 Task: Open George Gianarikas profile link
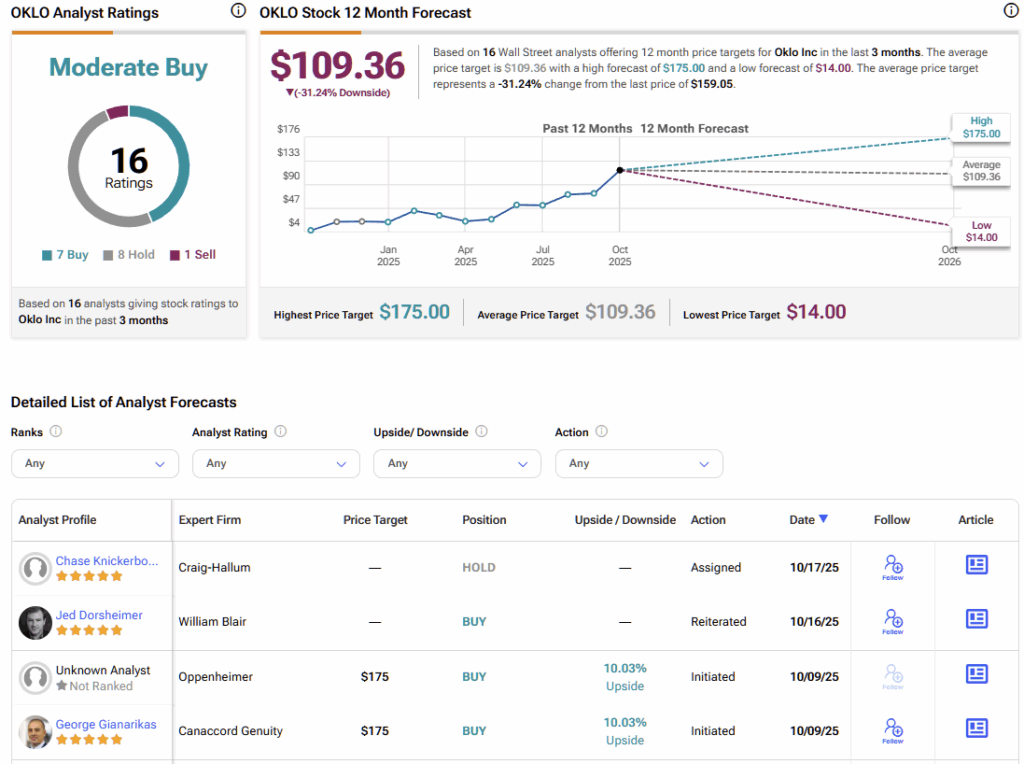point(106,724)
